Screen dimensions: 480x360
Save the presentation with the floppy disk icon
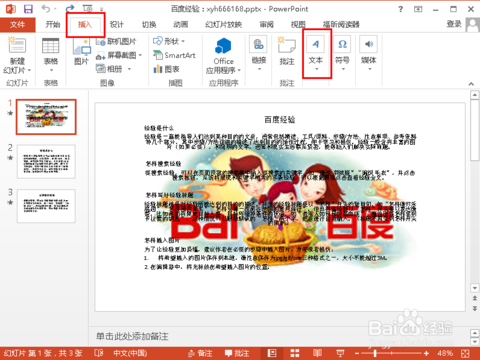(28, 9)
